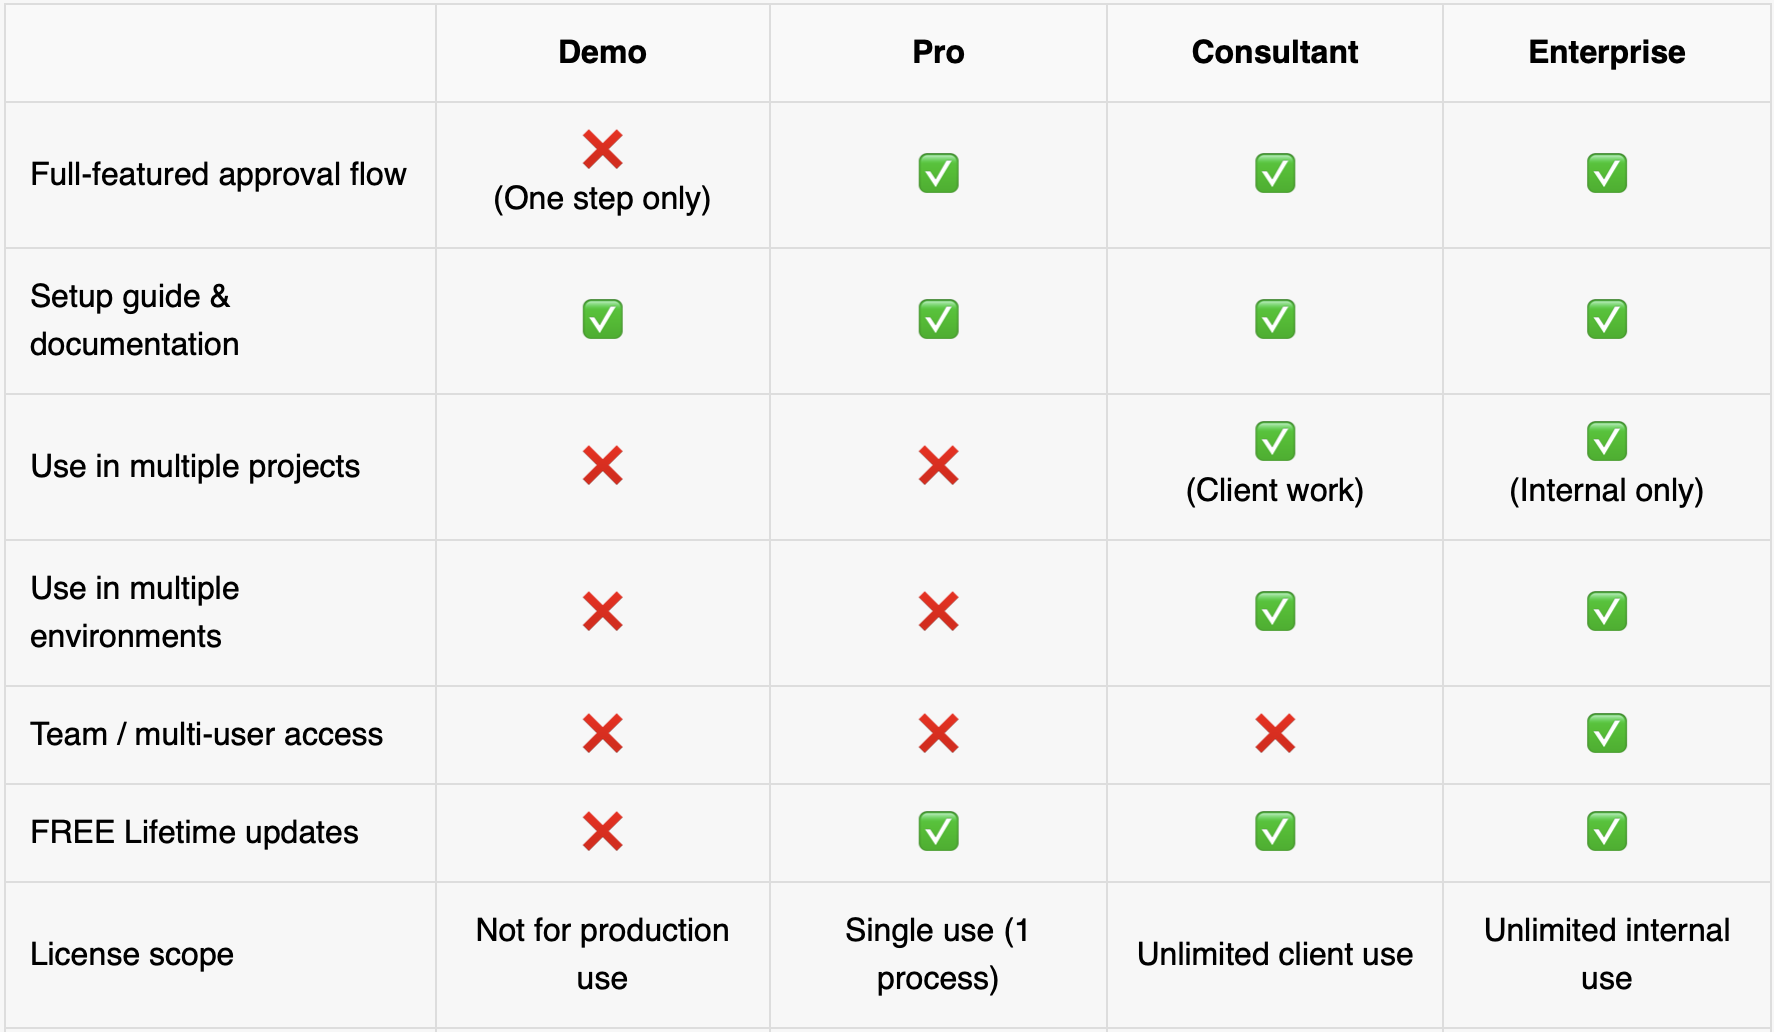Click Consultant check above Client work
Viewport: 1774px width, 1032px height.
(x=1275, y=441)
